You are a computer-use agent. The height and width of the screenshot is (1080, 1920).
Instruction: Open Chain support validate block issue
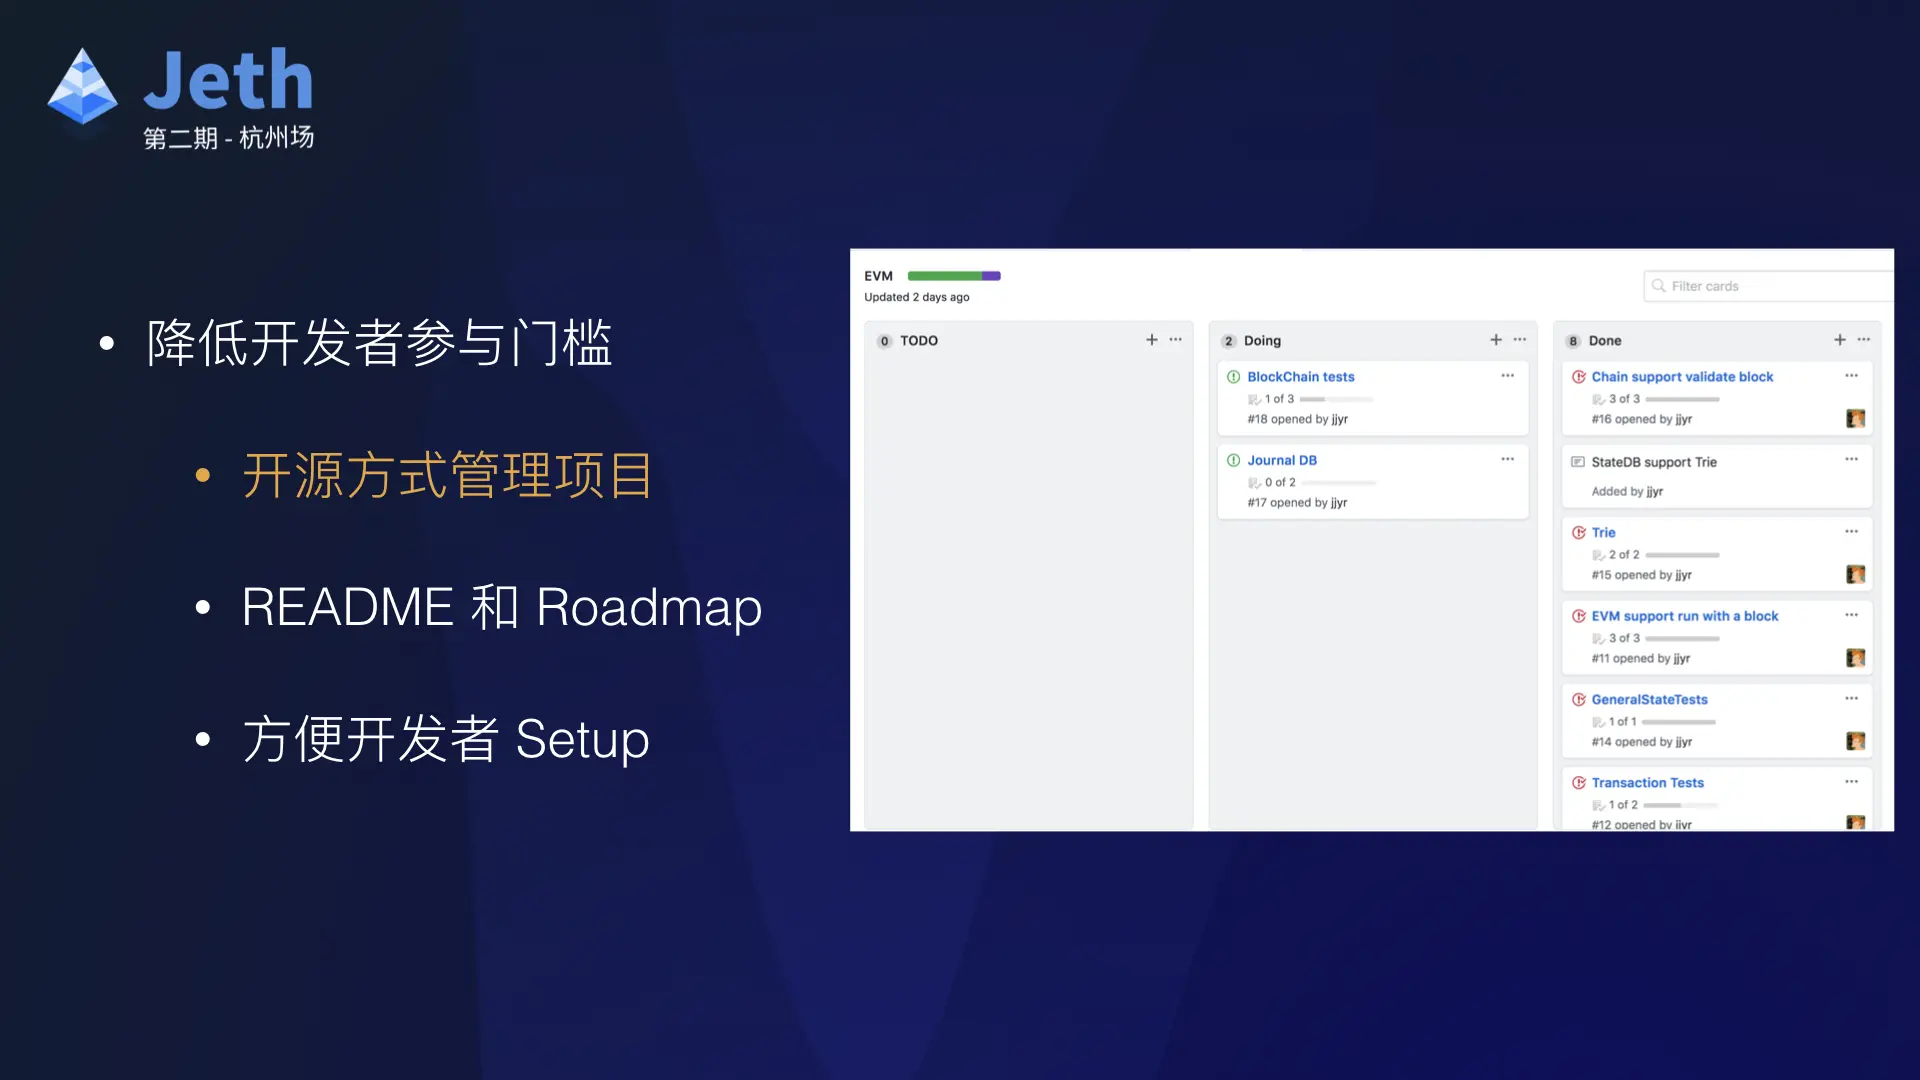[x=1682, y=377]
